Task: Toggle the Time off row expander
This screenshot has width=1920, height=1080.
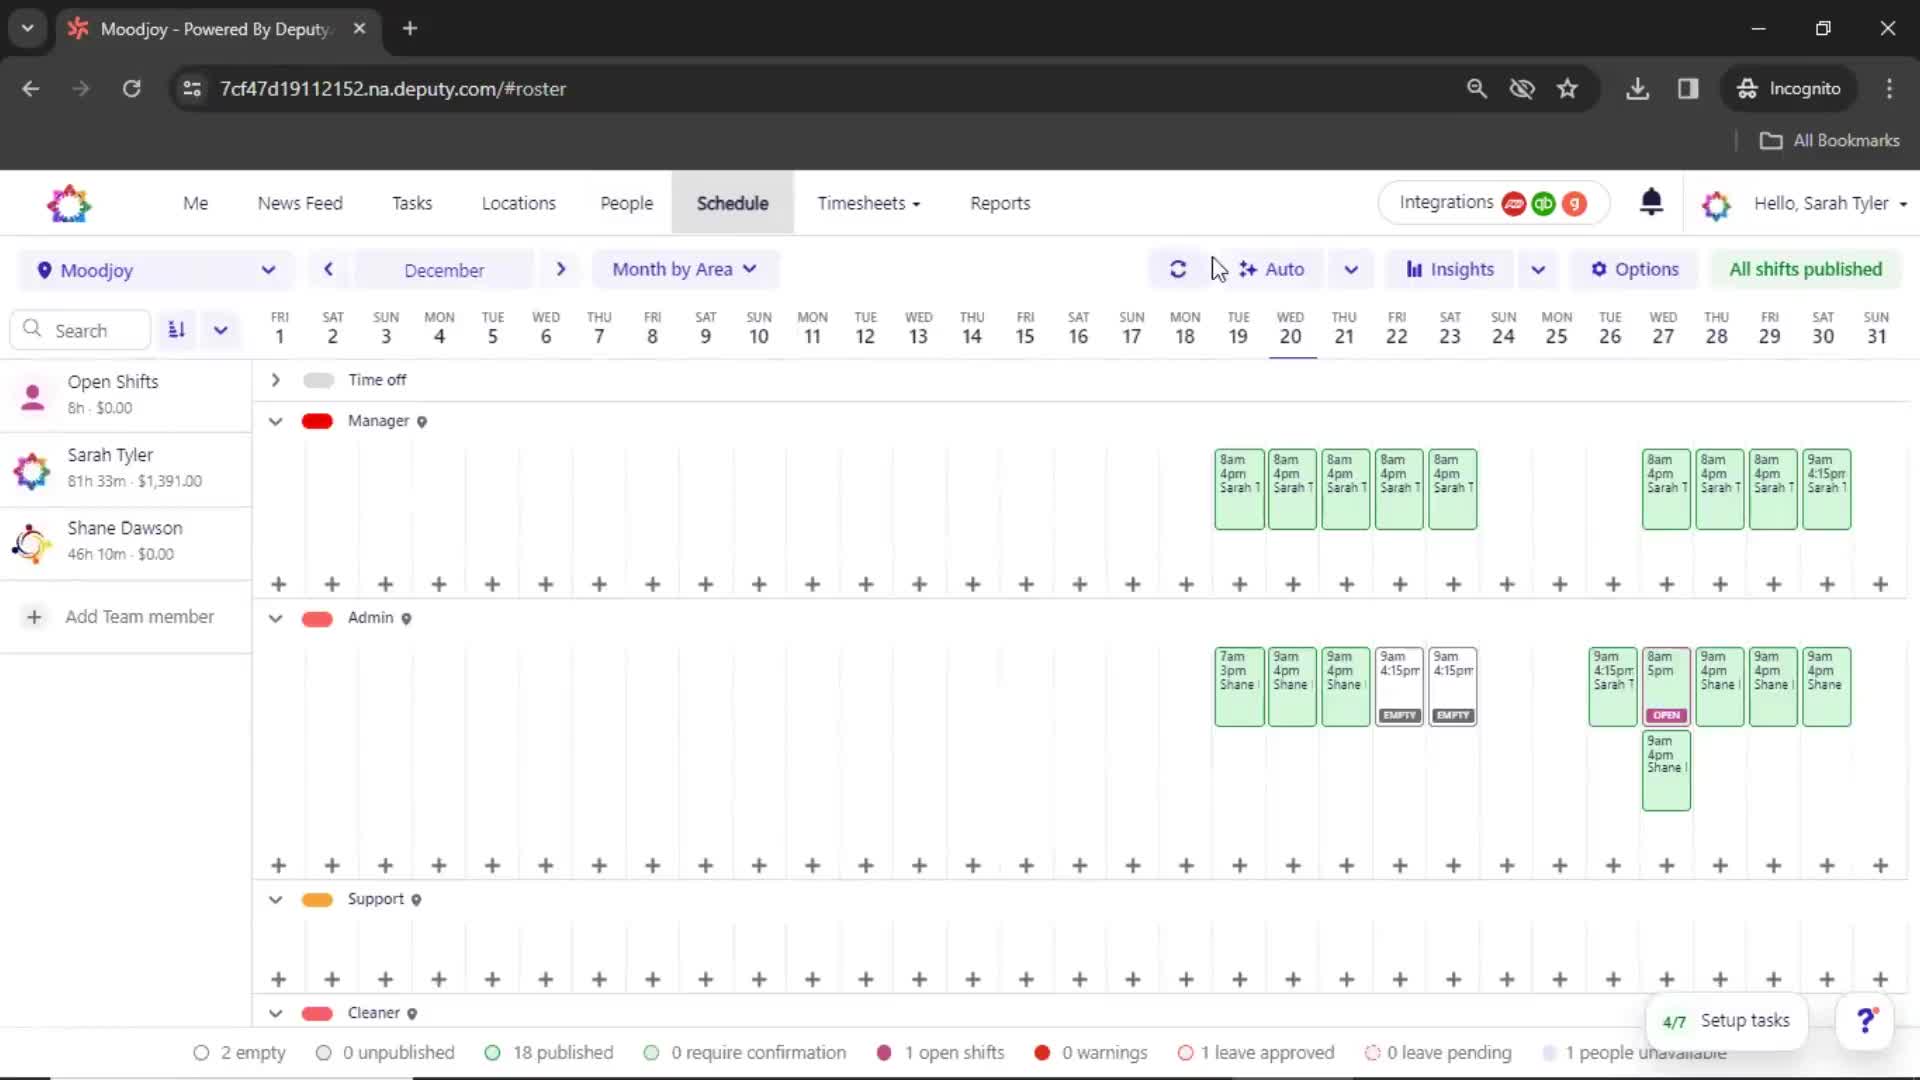Action: (276, 380)
